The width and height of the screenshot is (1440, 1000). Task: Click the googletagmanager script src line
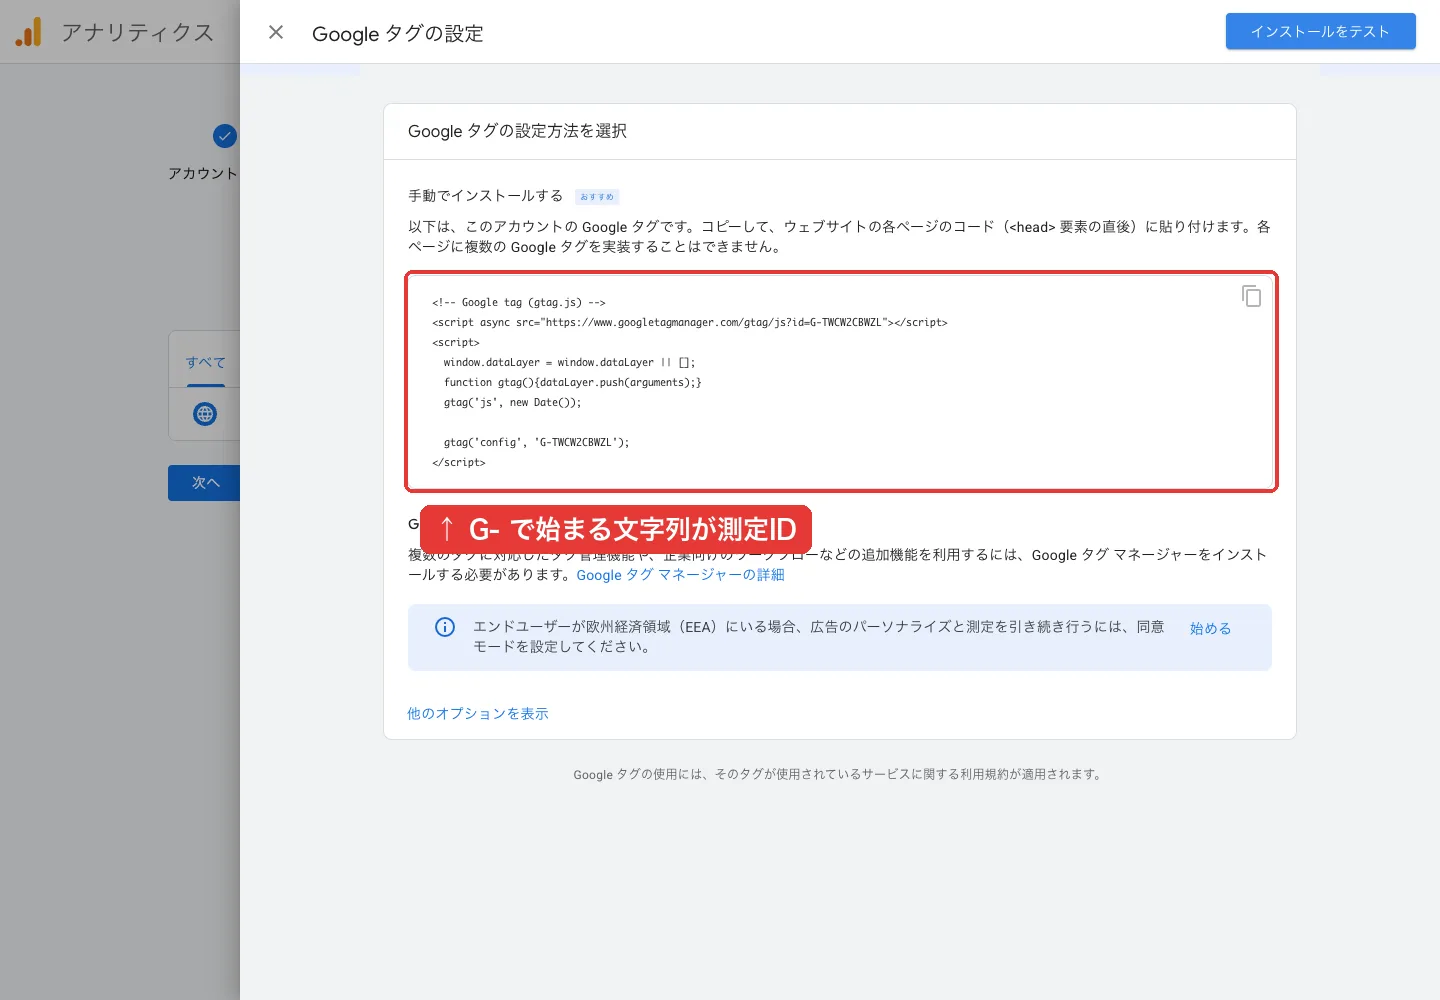[690, 322]
